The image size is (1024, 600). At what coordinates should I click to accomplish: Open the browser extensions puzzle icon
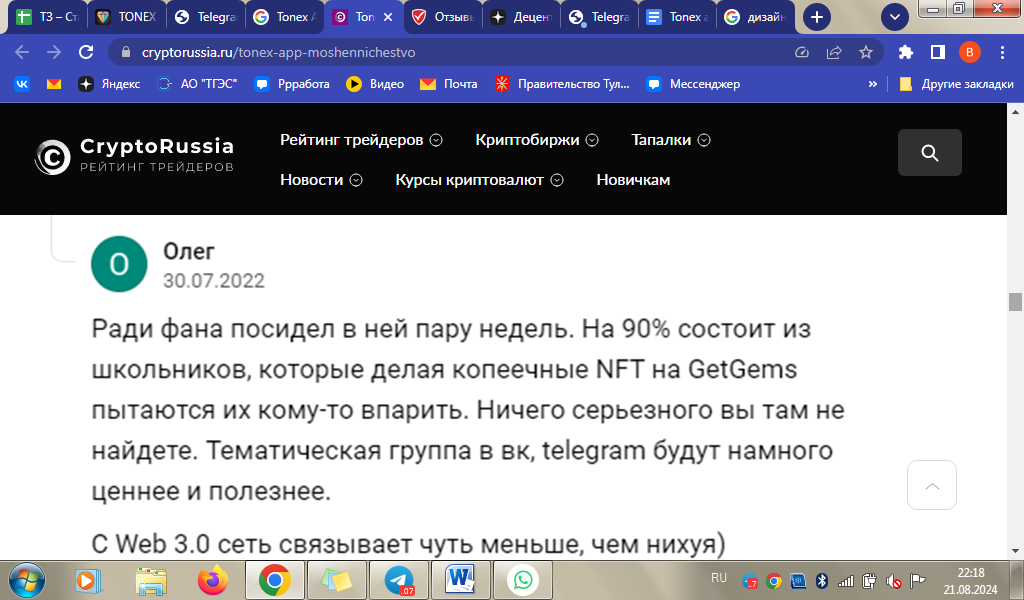click(906, 52)
